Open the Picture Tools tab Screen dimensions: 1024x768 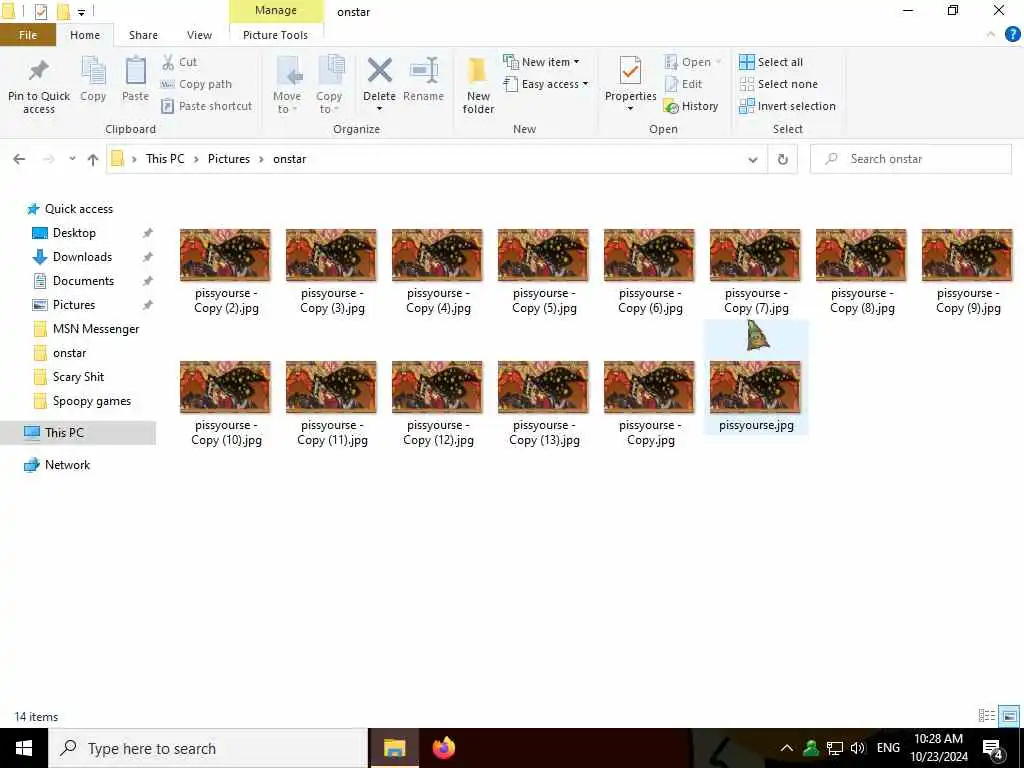click(276, 35)
